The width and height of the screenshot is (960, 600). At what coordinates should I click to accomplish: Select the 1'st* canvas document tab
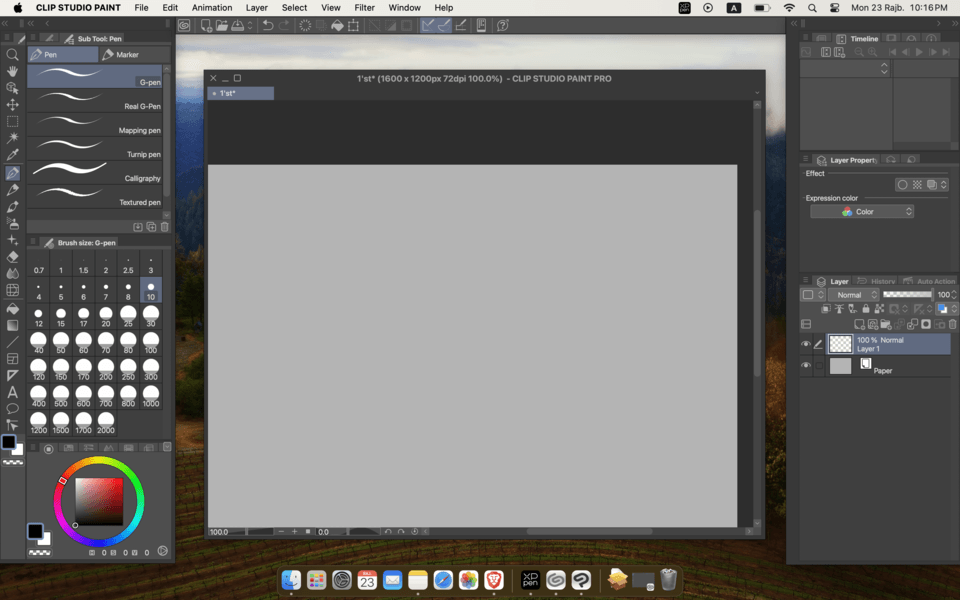[x=241, y=93]
